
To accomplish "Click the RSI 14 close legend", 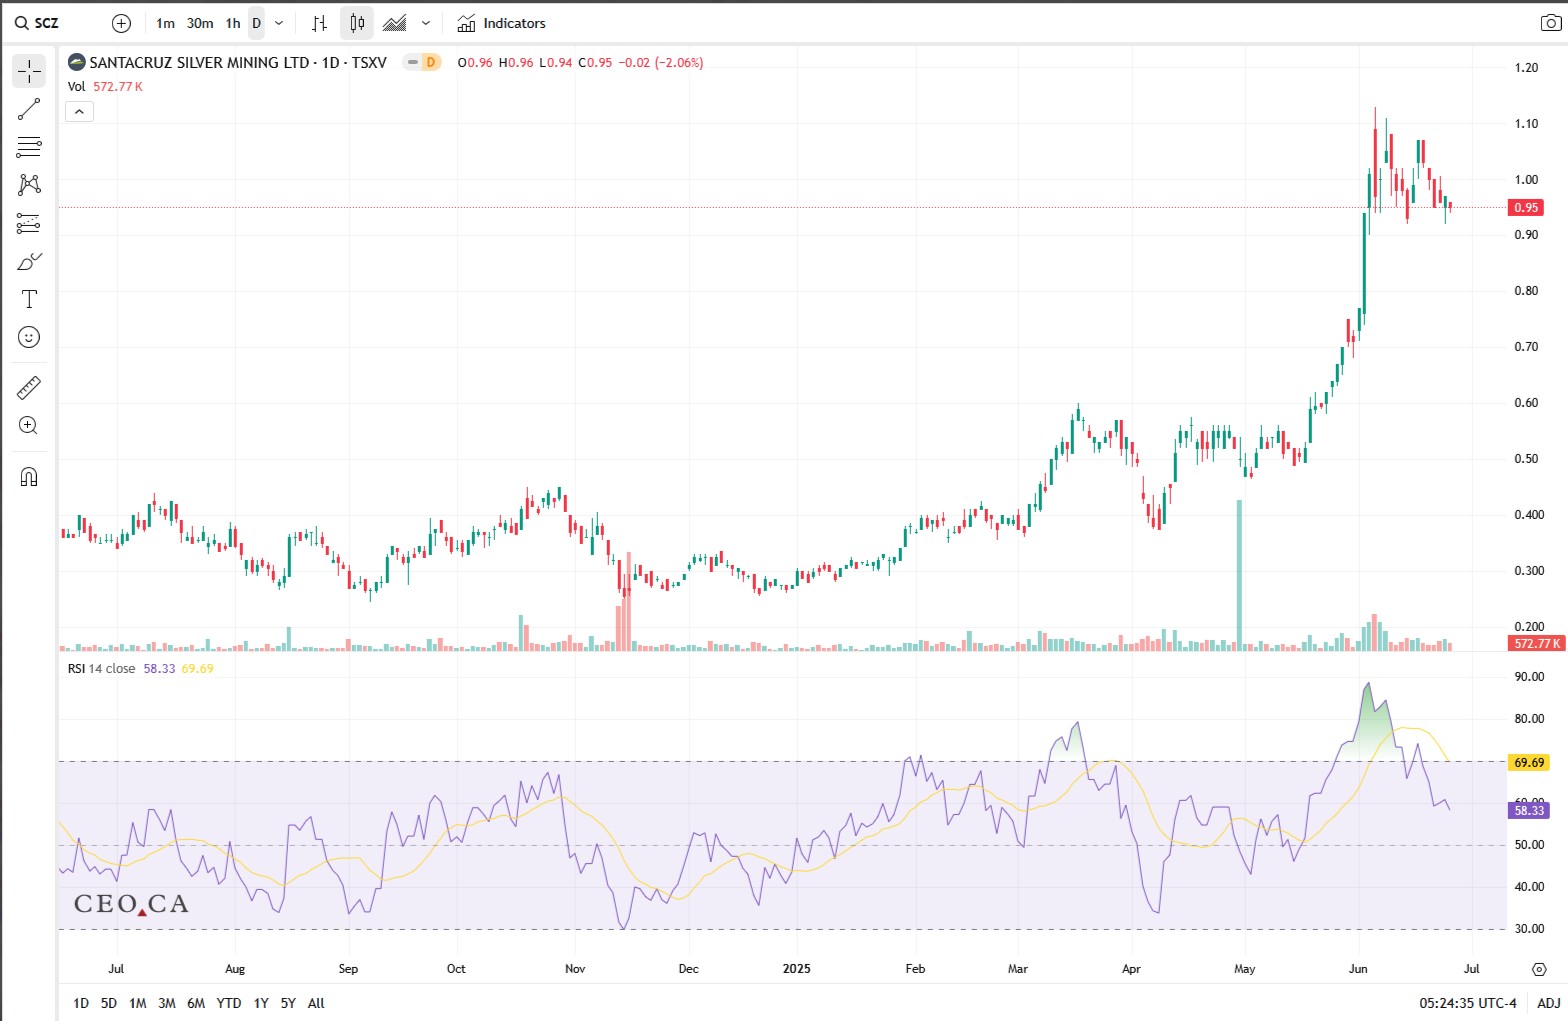I will (x=101, y=669).
